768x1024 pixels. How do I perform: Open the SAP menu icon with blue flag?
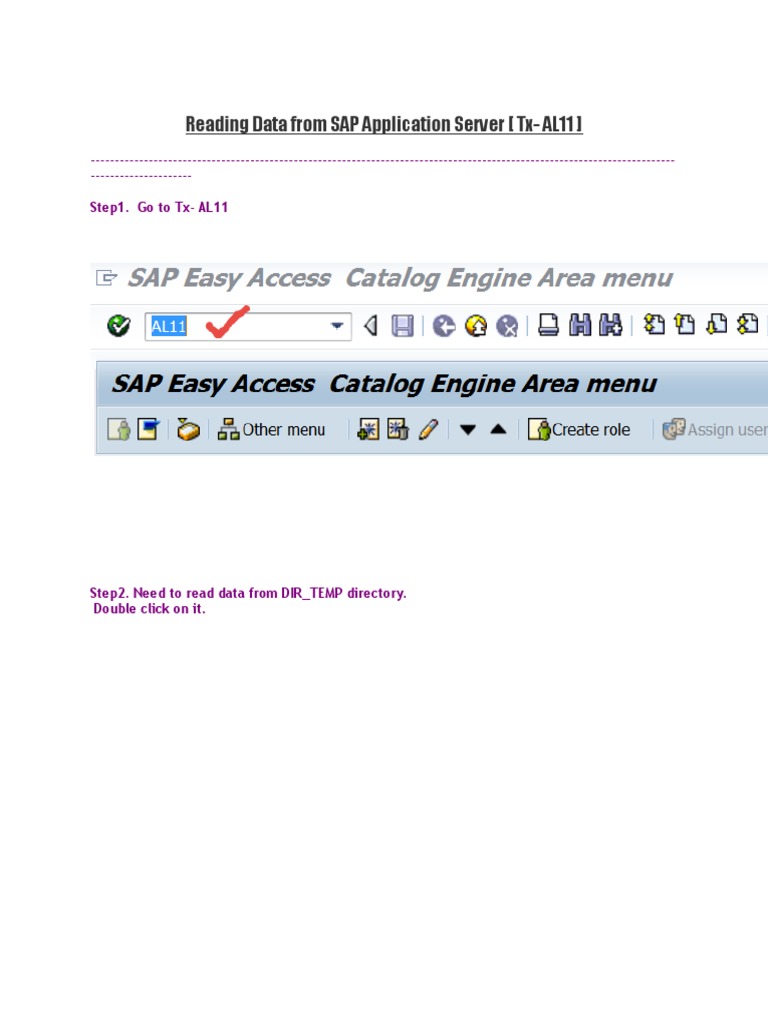[148, 430]
